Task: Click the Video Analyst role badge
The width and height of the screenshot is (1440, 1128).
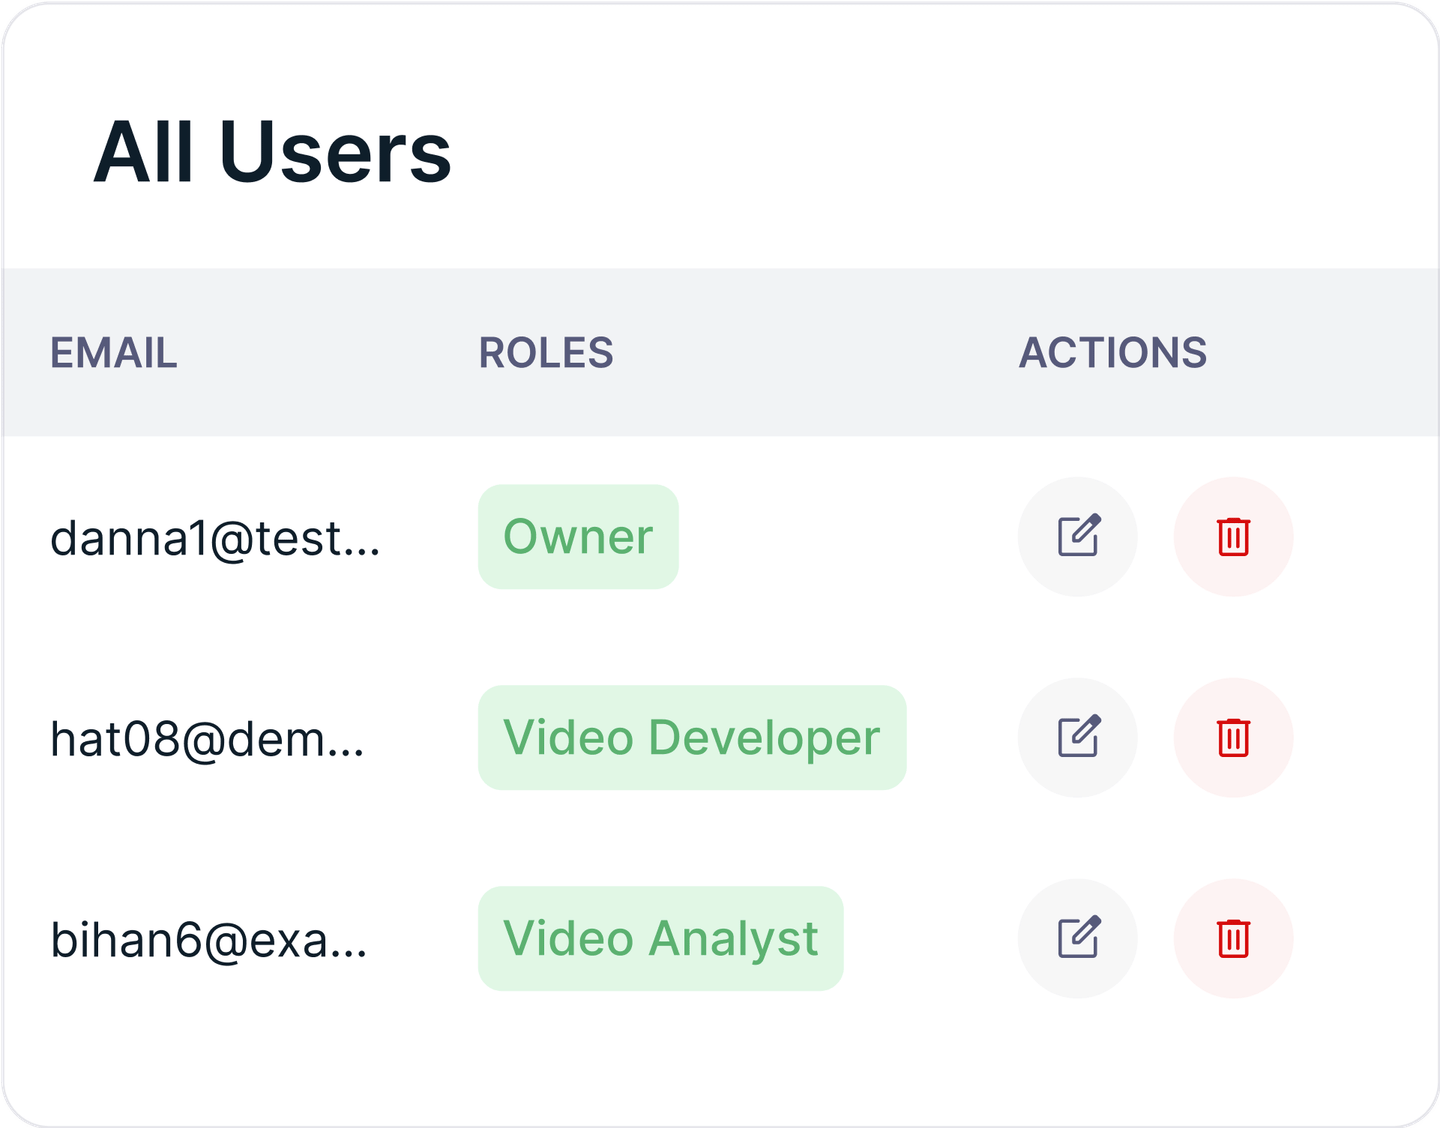Action: click(660, 939)
